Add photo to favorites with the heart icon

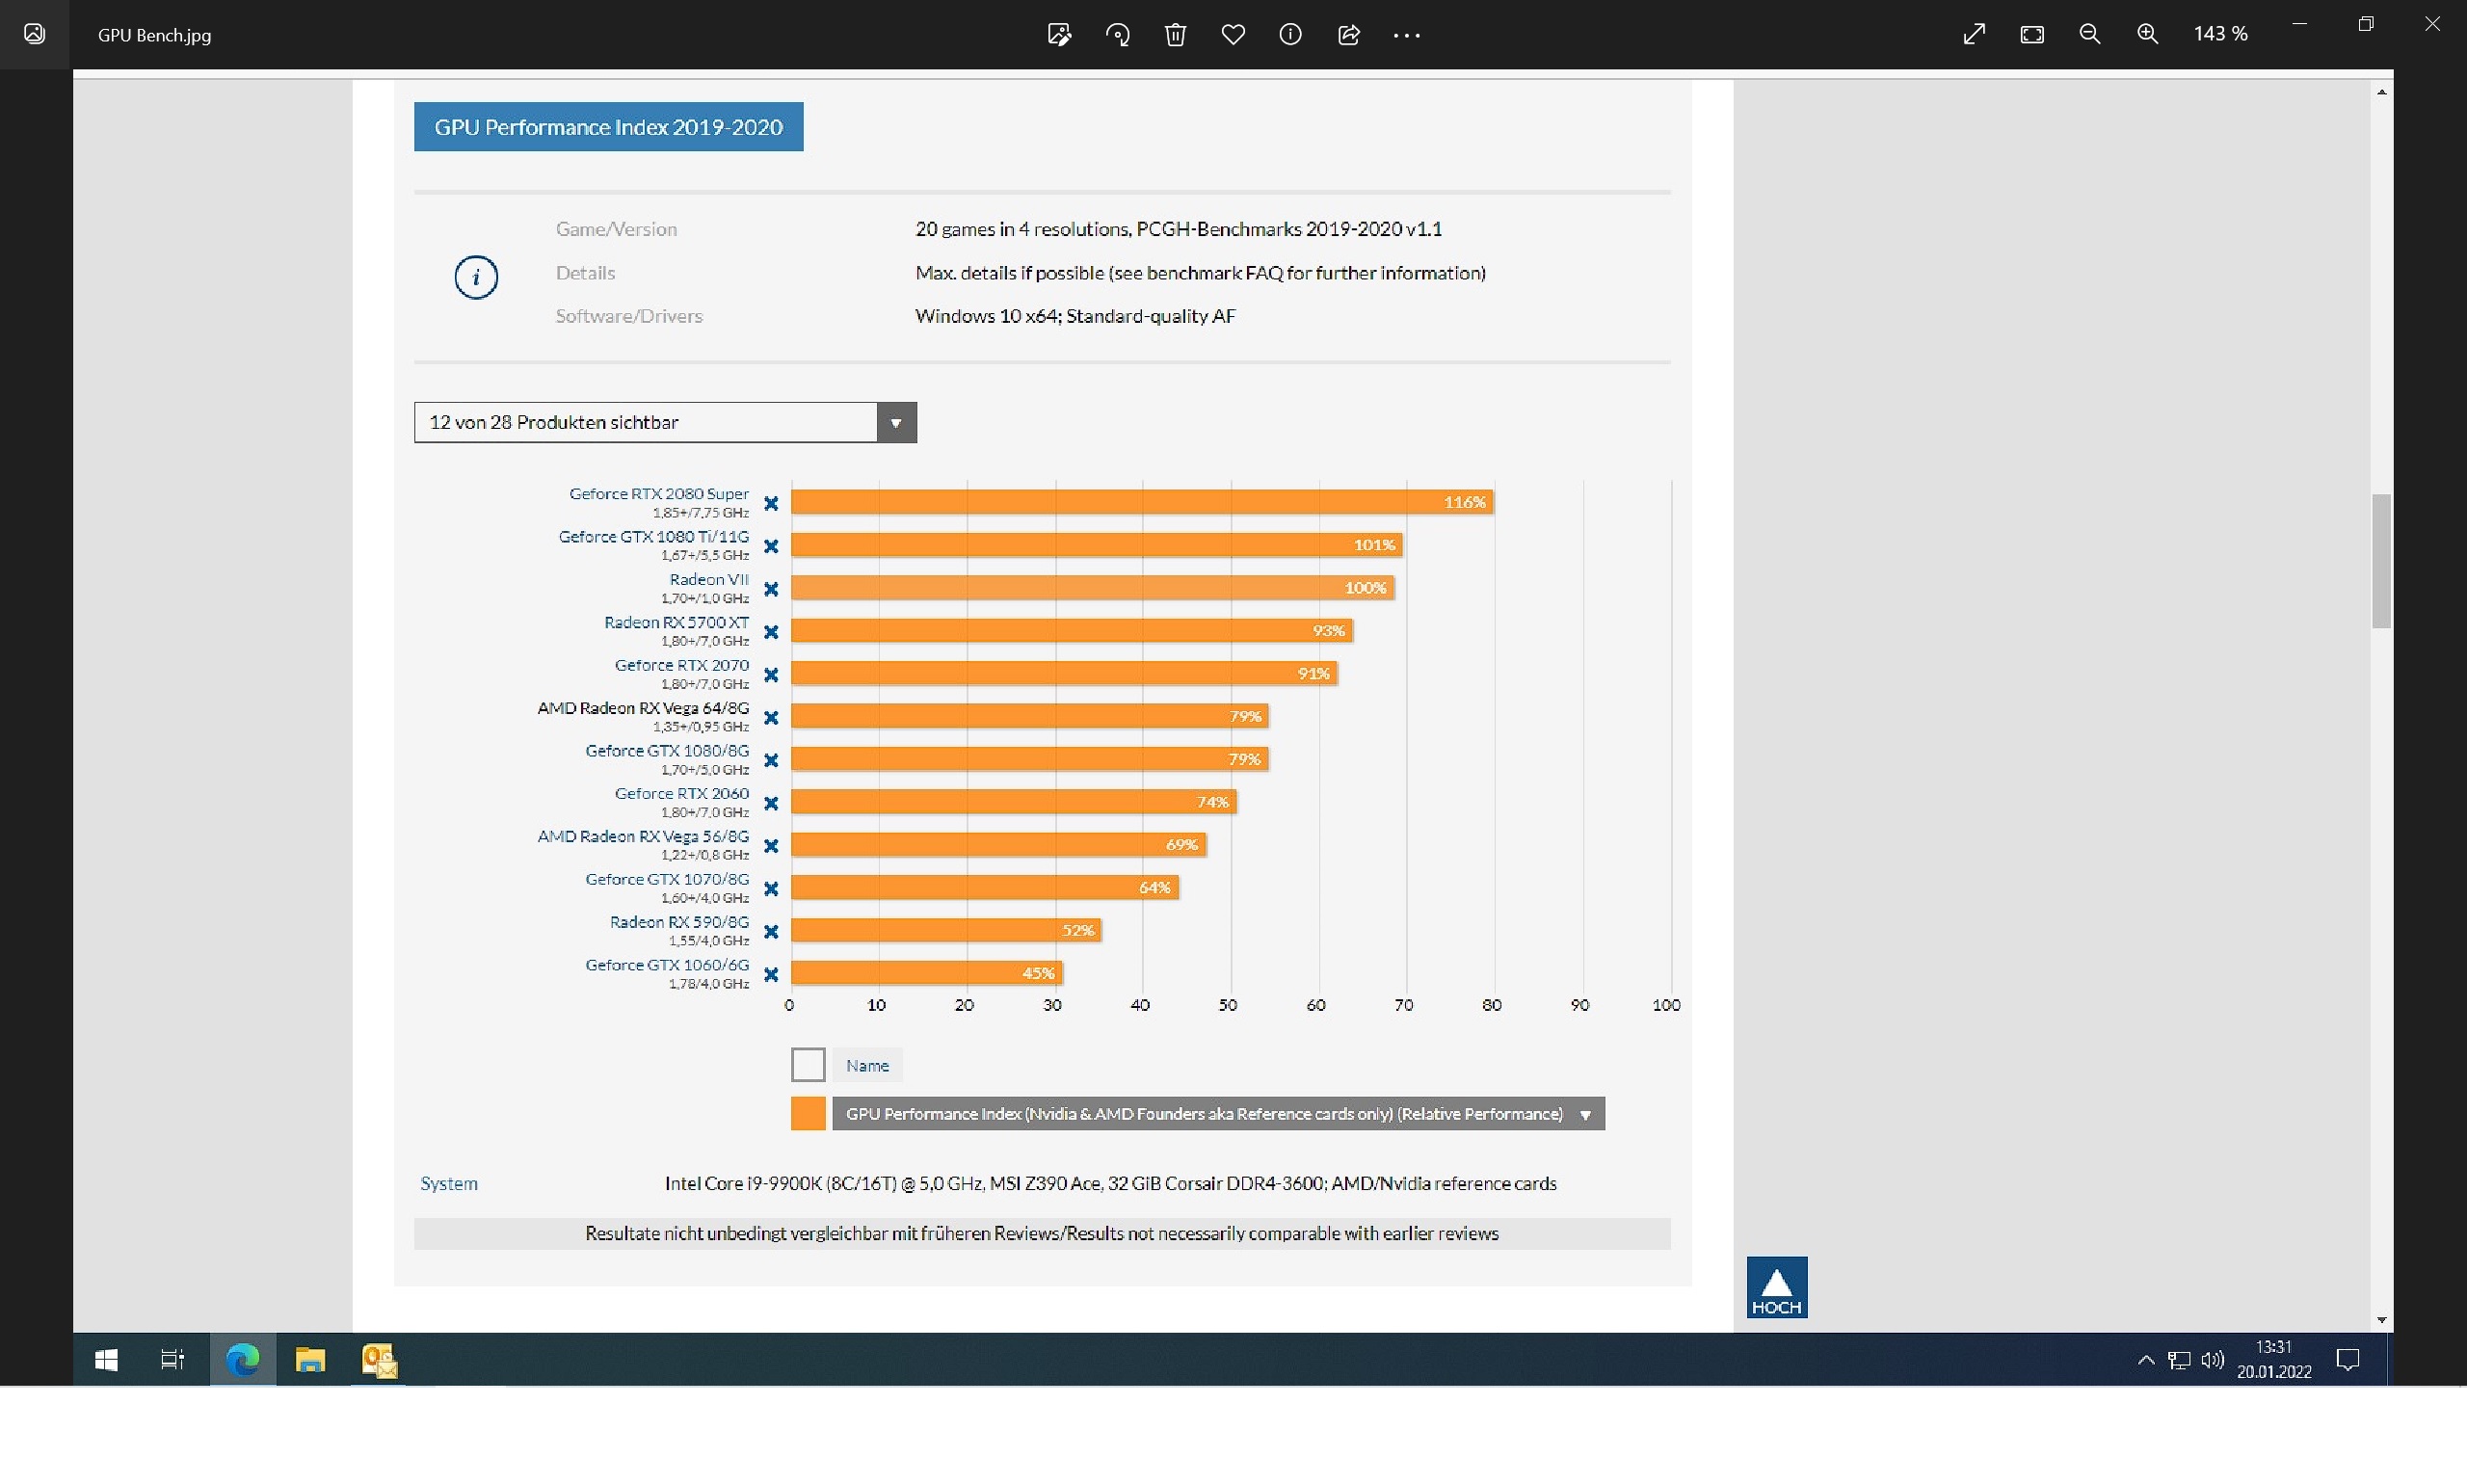[1233, 35]
